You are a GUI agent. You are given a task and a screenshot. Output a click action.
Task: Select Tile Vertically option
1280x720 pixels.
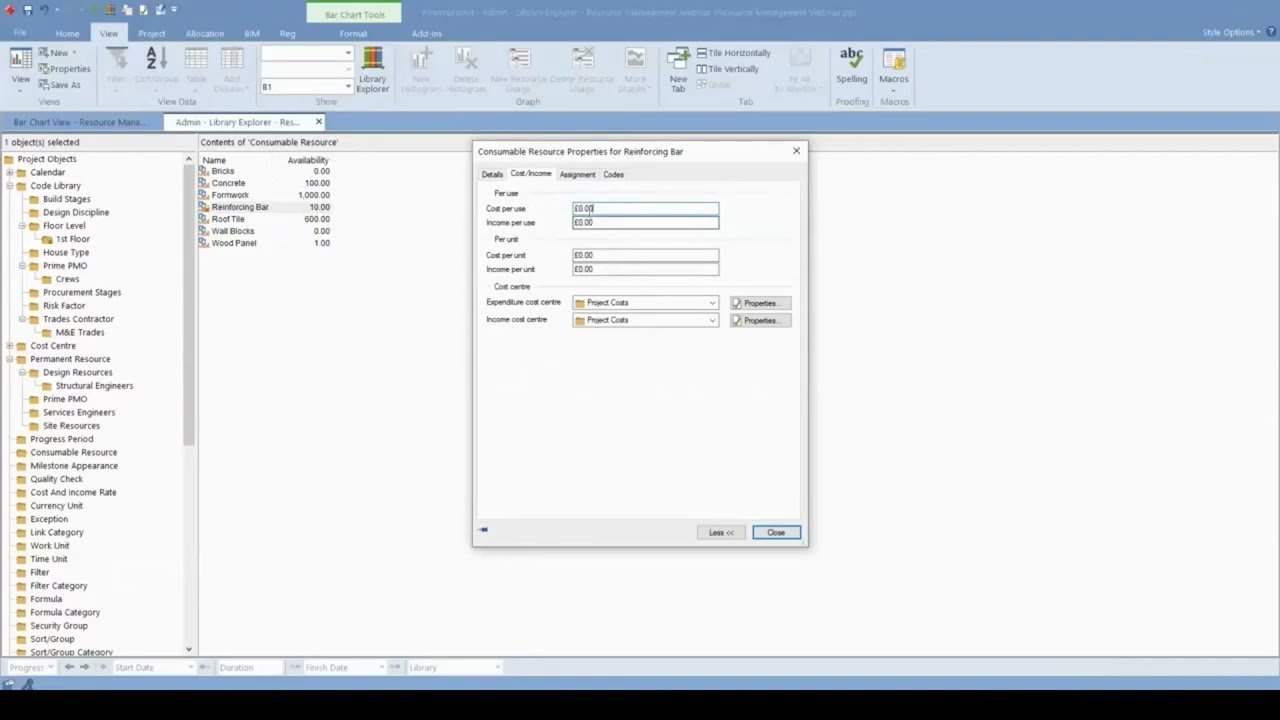(x=727, y=69)
